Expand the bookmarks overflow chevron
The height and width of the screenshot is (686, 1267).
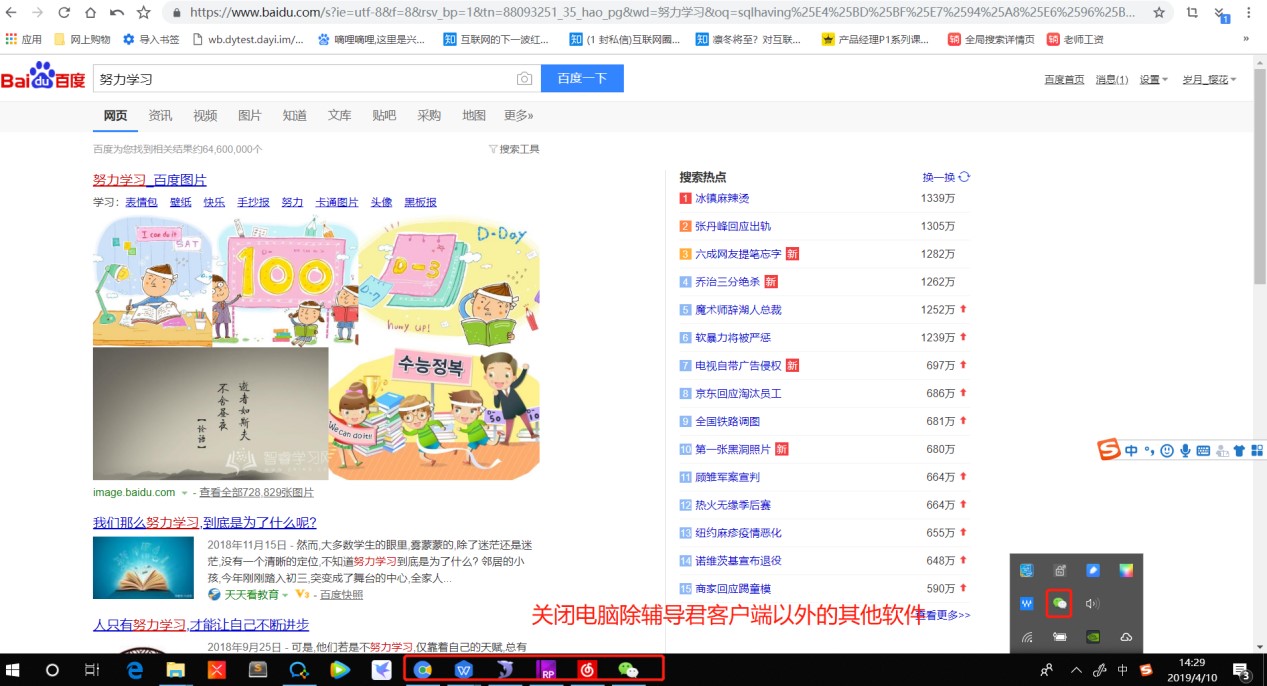(1246, 39)
